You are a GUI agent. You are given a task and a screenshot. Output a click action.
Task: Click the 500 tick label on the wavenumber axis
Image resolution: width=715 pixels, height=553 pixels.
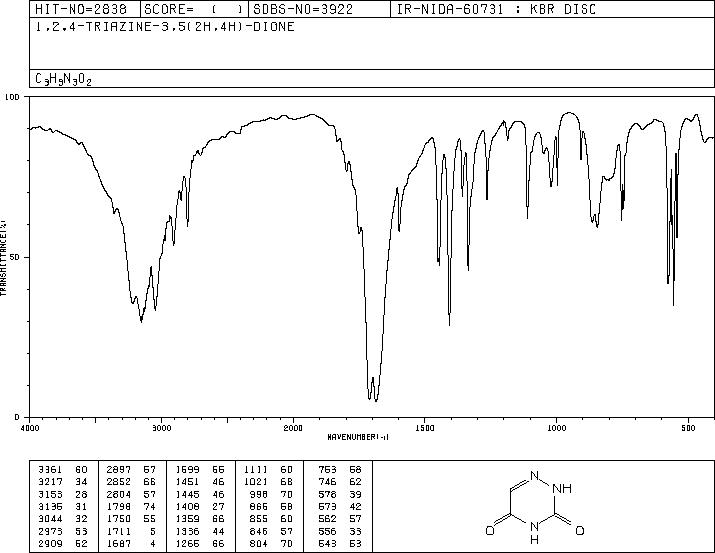688,428
